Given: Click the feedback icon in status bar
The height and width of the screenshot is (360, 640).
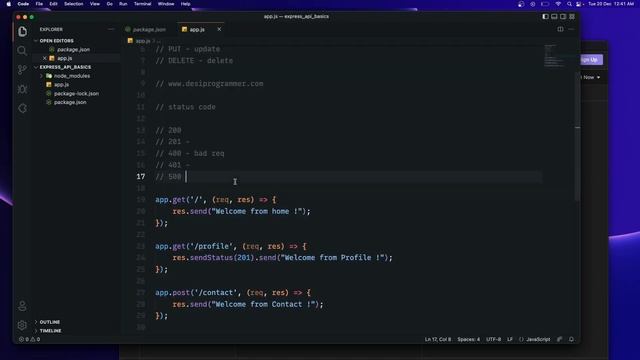Looking at the screenshot, I should (560, 339).
